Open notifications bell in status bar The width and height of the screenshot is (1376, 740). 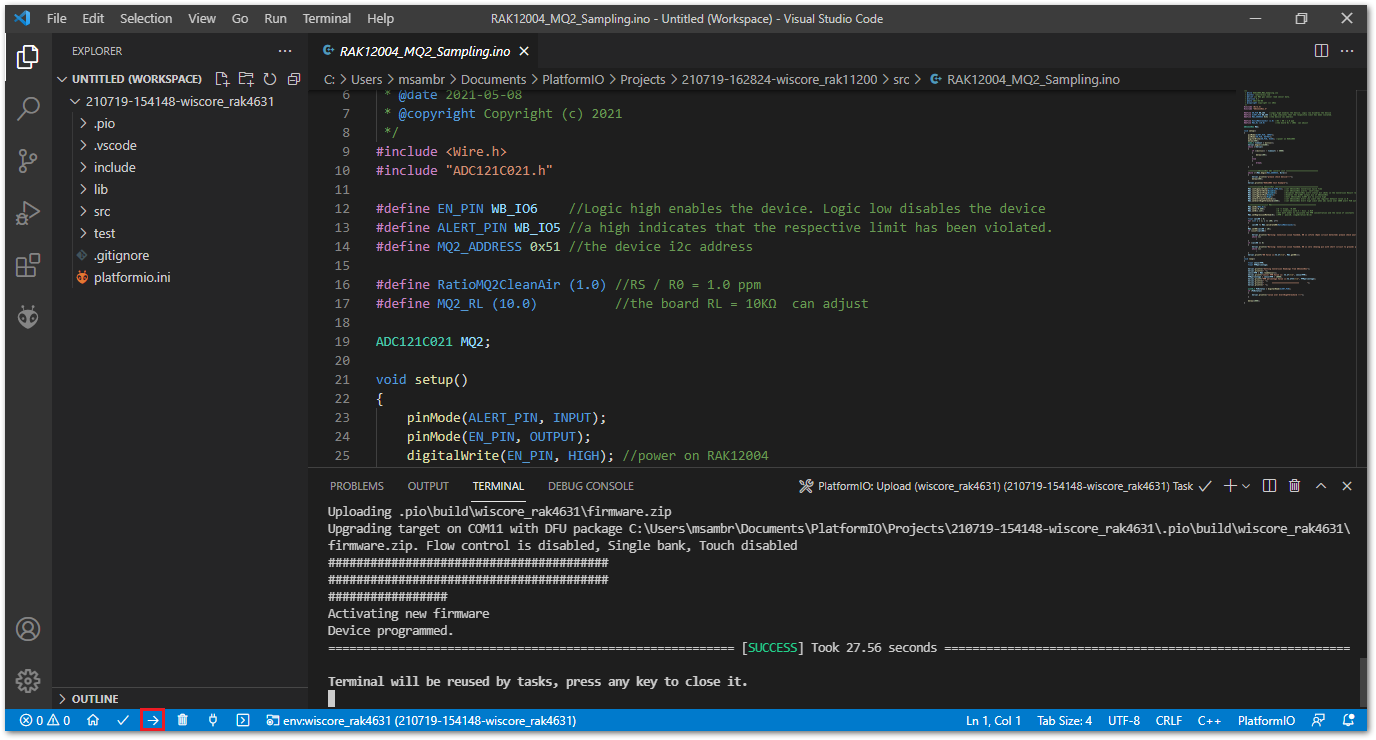click(1349, 720)
